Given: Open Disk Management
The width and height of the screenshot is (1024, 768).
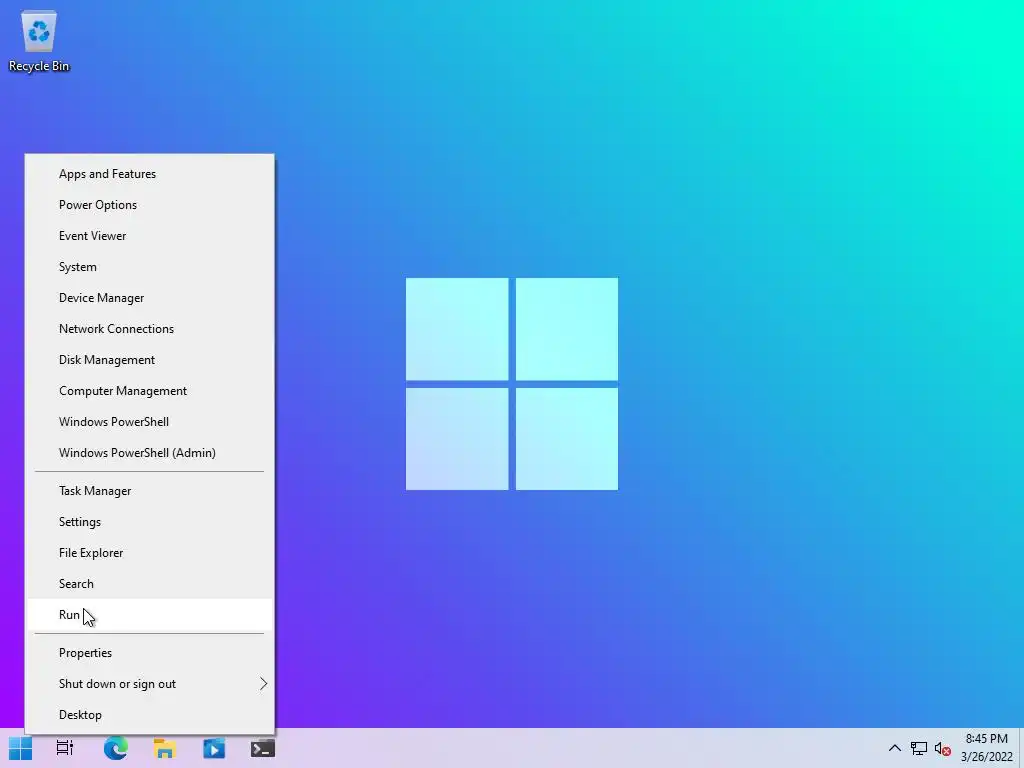Looking at the screenshot, I should 150,360.
